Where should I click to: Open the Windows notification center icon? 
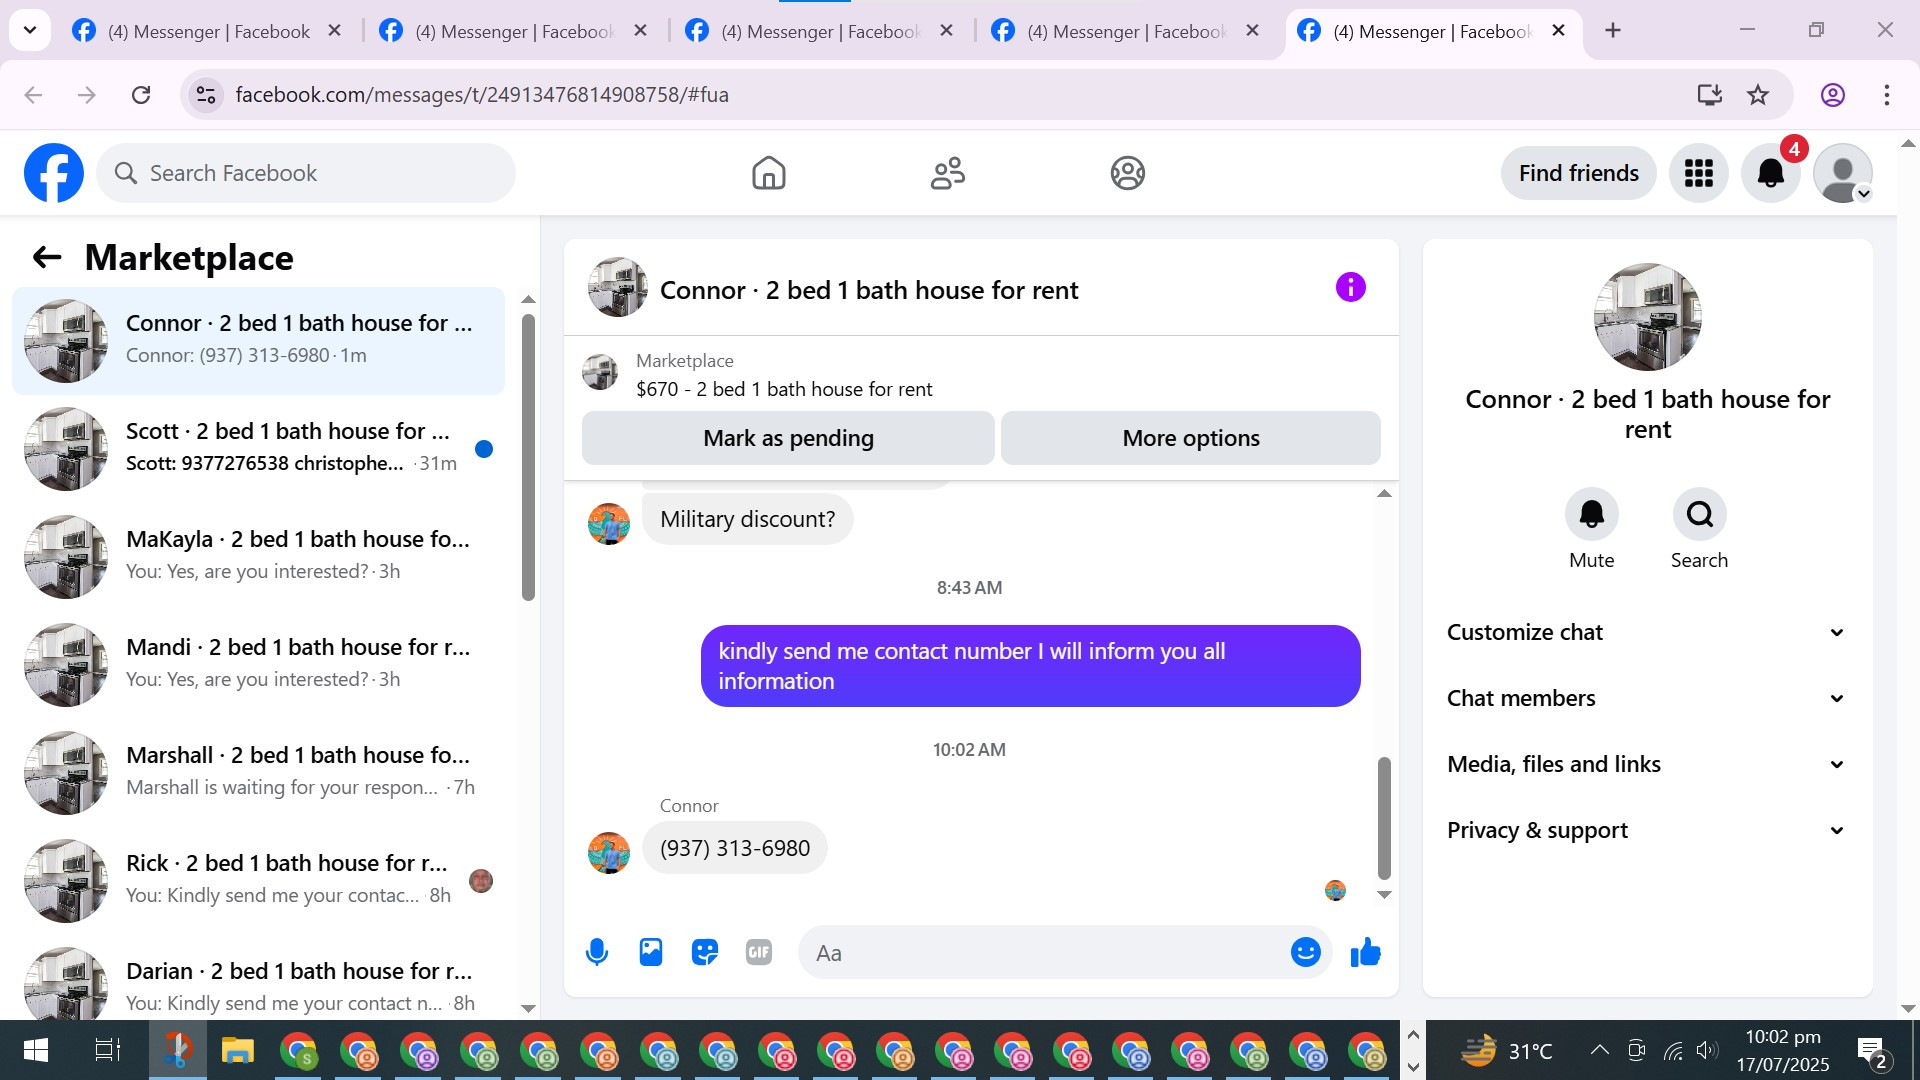1872,1050
